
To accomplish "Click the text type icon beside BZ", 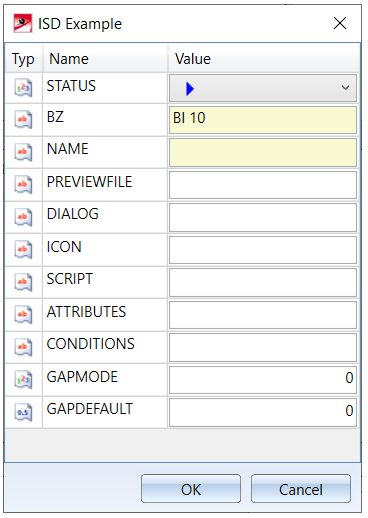I will click(23, 120).
